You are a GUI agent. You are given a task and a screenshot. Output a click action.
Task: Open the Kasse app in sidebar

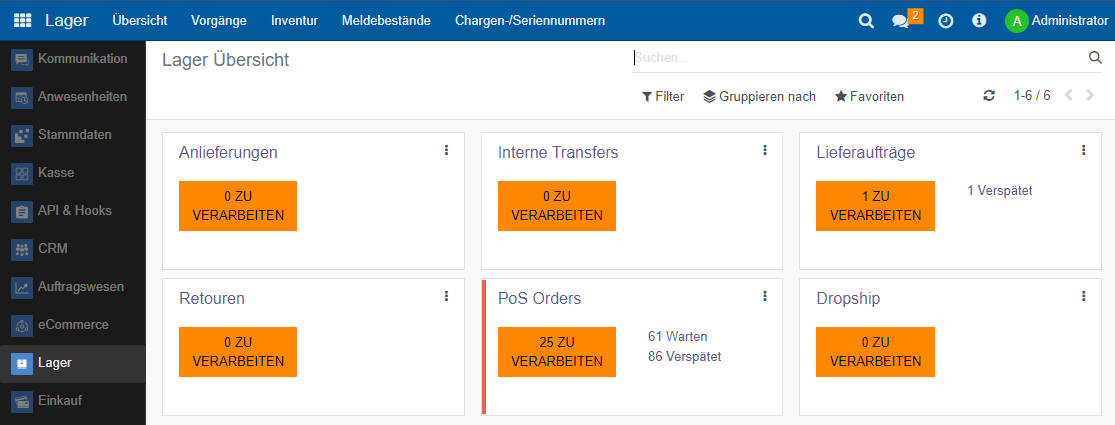[x=56, y=173]
